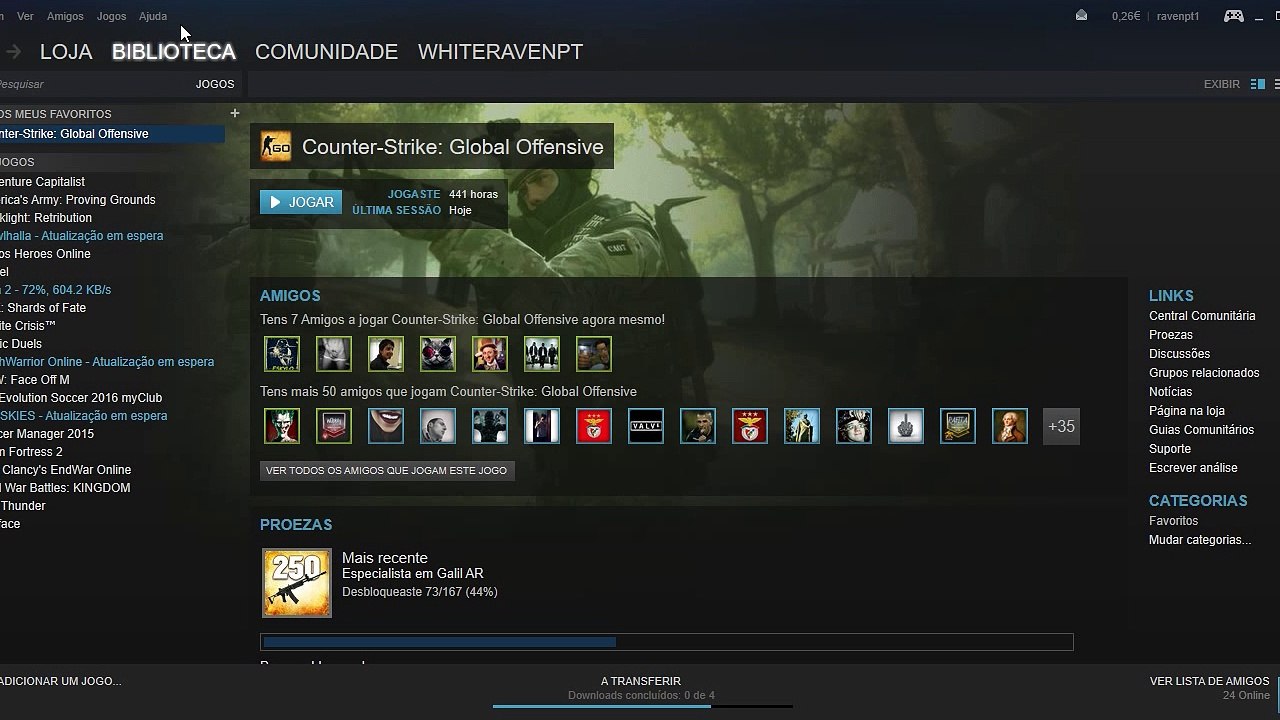Viewport: 1280px width, 720px height.
Task: Open Grupos relacionados link
Action: pyautogui.click(x=1204, y=373)
